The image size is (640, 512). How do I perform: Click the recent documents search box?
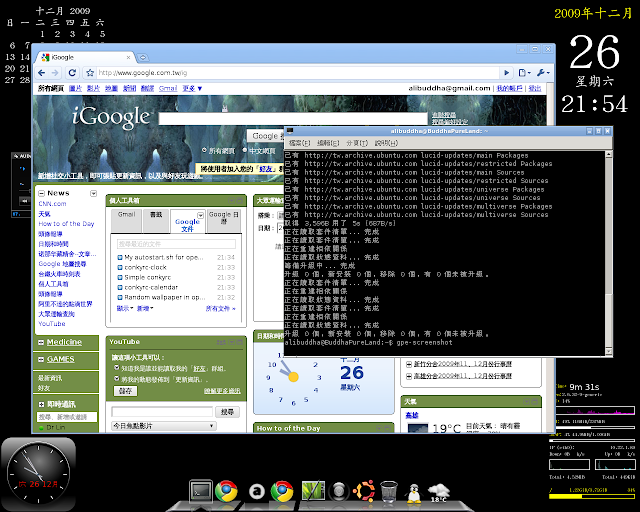[176, 244]
